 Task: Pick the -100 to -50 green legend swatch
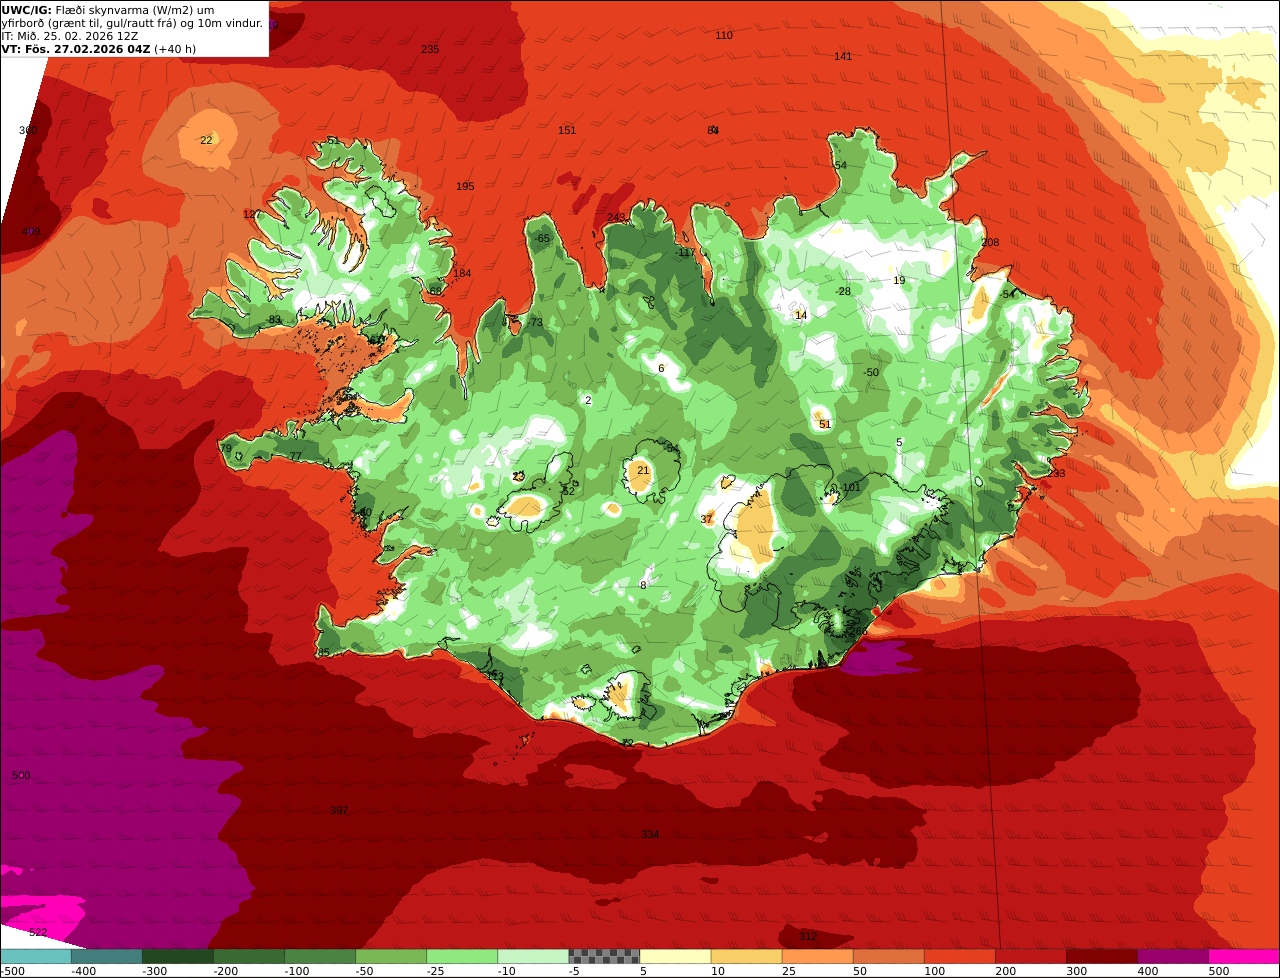320,956
